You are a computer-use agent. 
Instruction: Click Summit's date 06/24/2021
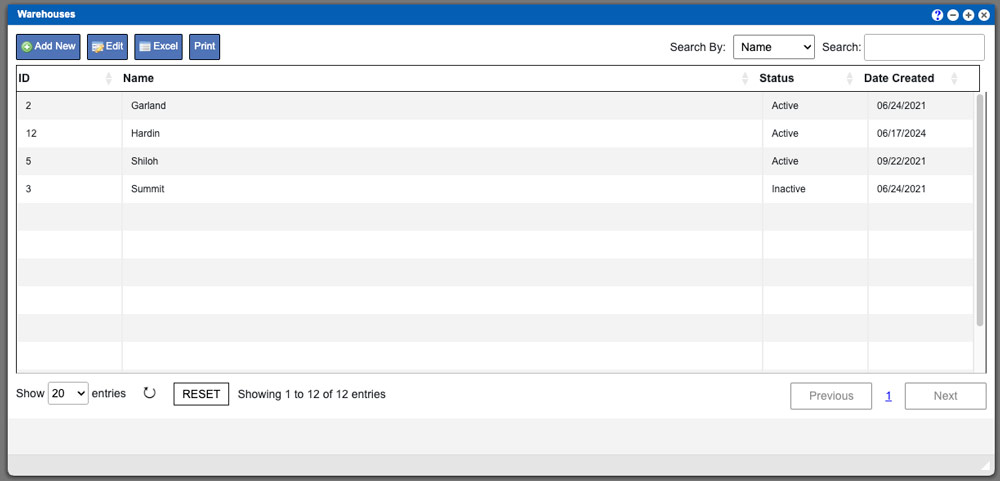click(901, 189)
